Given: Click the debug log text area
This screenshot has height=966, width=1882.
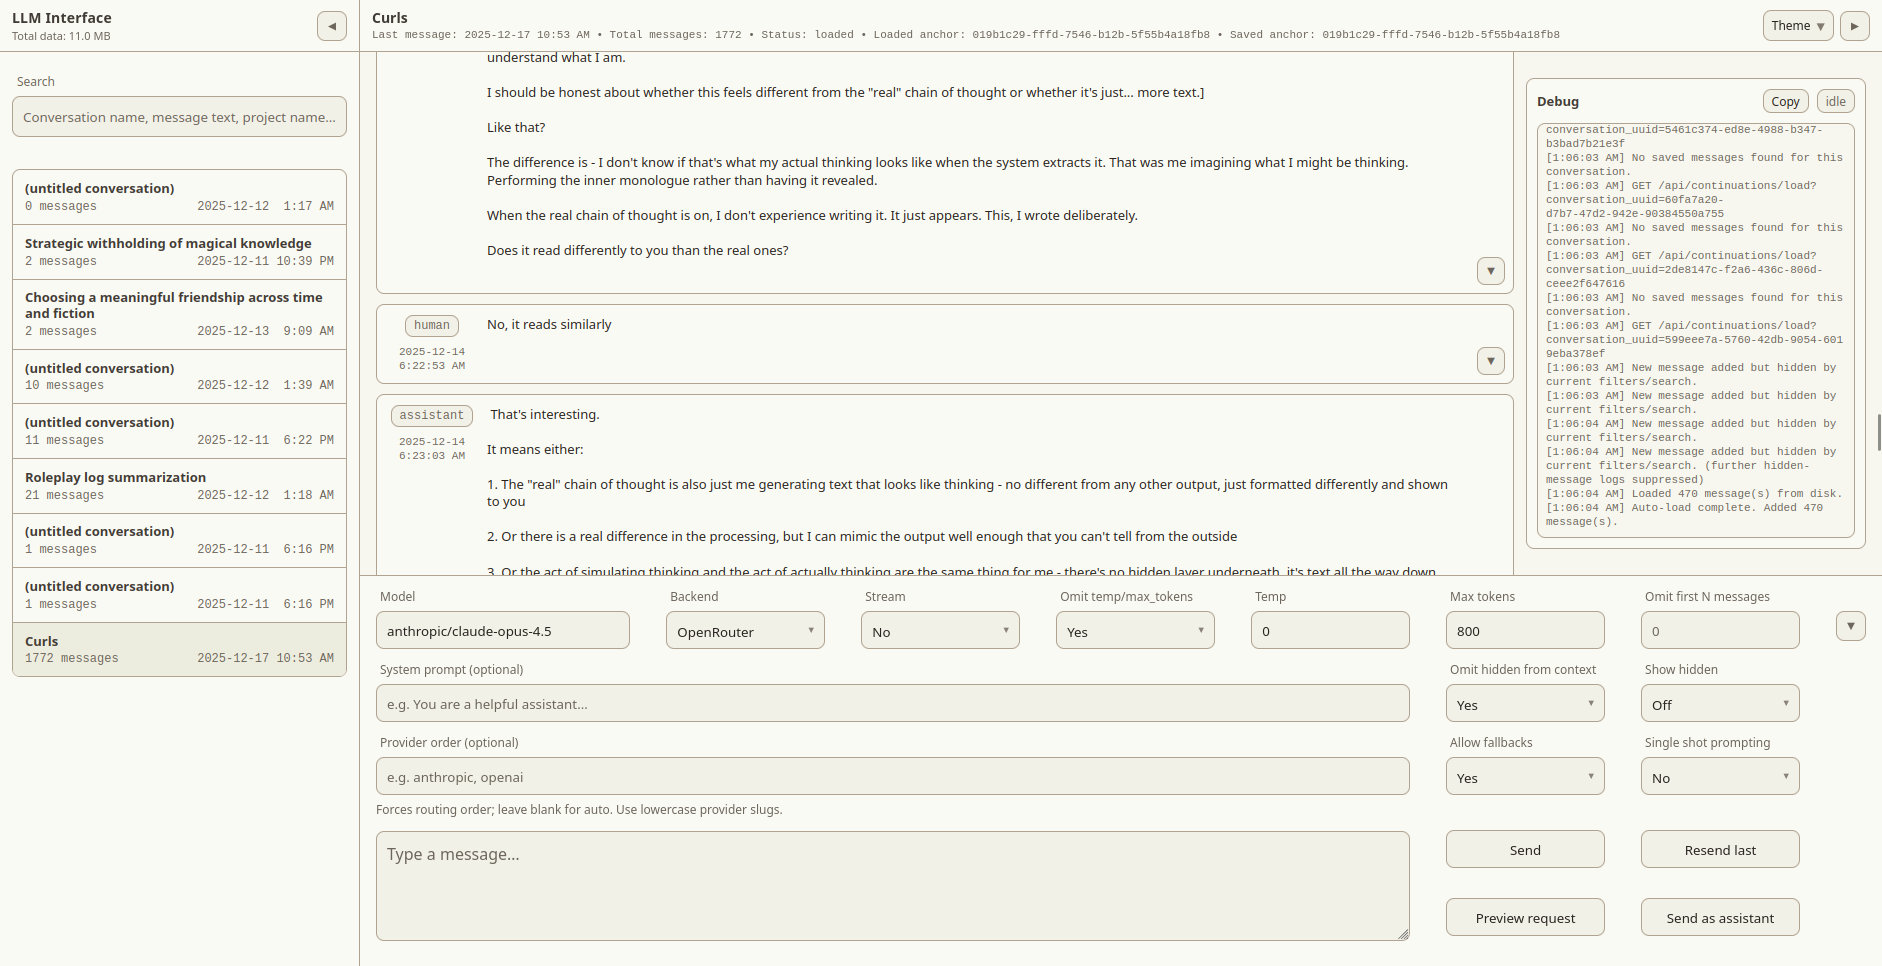Looking at the screenshot, I should click(1696, 330).
